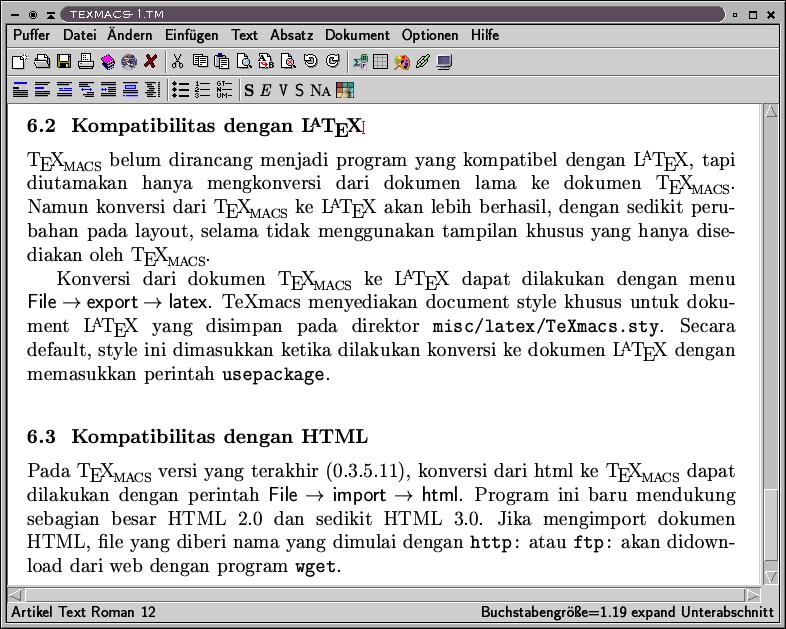Image resolution: width=786 pixels, height=629 pixels.
Task: Redo the change with the clockwise arrow icon
Action: (332, 61)
